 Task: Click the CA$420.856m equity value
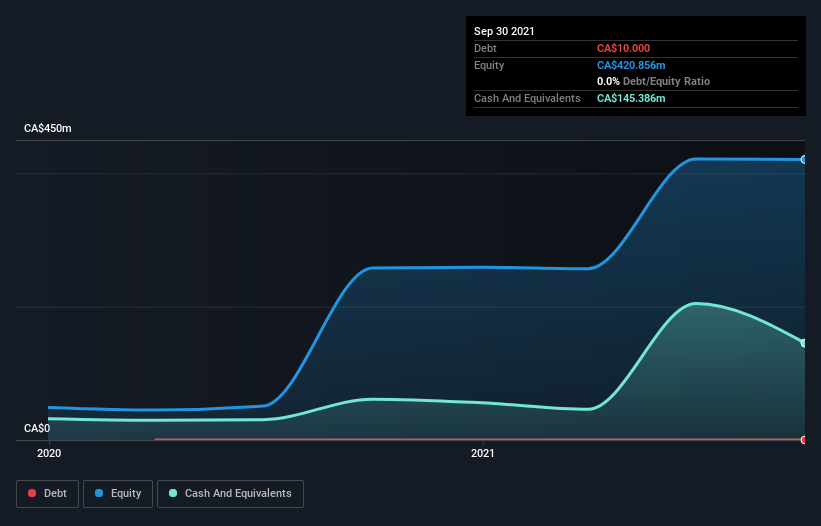pos(631,65)
